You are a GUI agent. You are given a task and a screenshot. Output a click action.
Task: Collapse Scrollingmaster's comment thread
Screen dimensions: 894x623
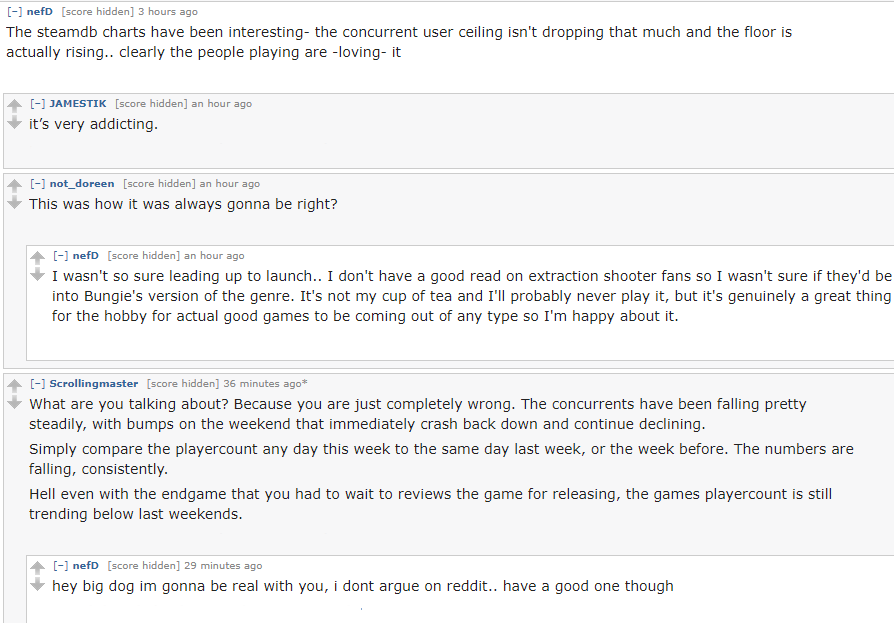coord(38,384)
